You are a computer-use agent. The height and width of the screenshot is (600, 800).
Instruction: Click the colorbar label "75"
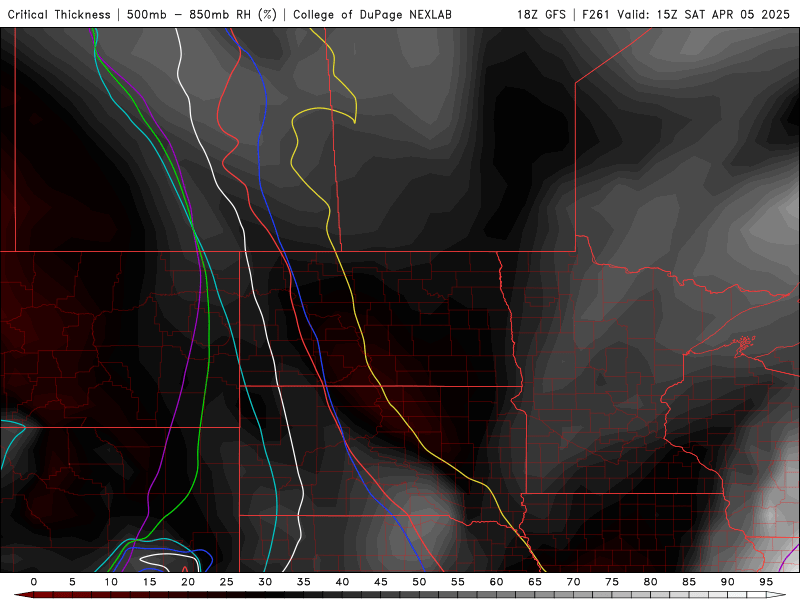pyautogui.click(x=612, y=582)
